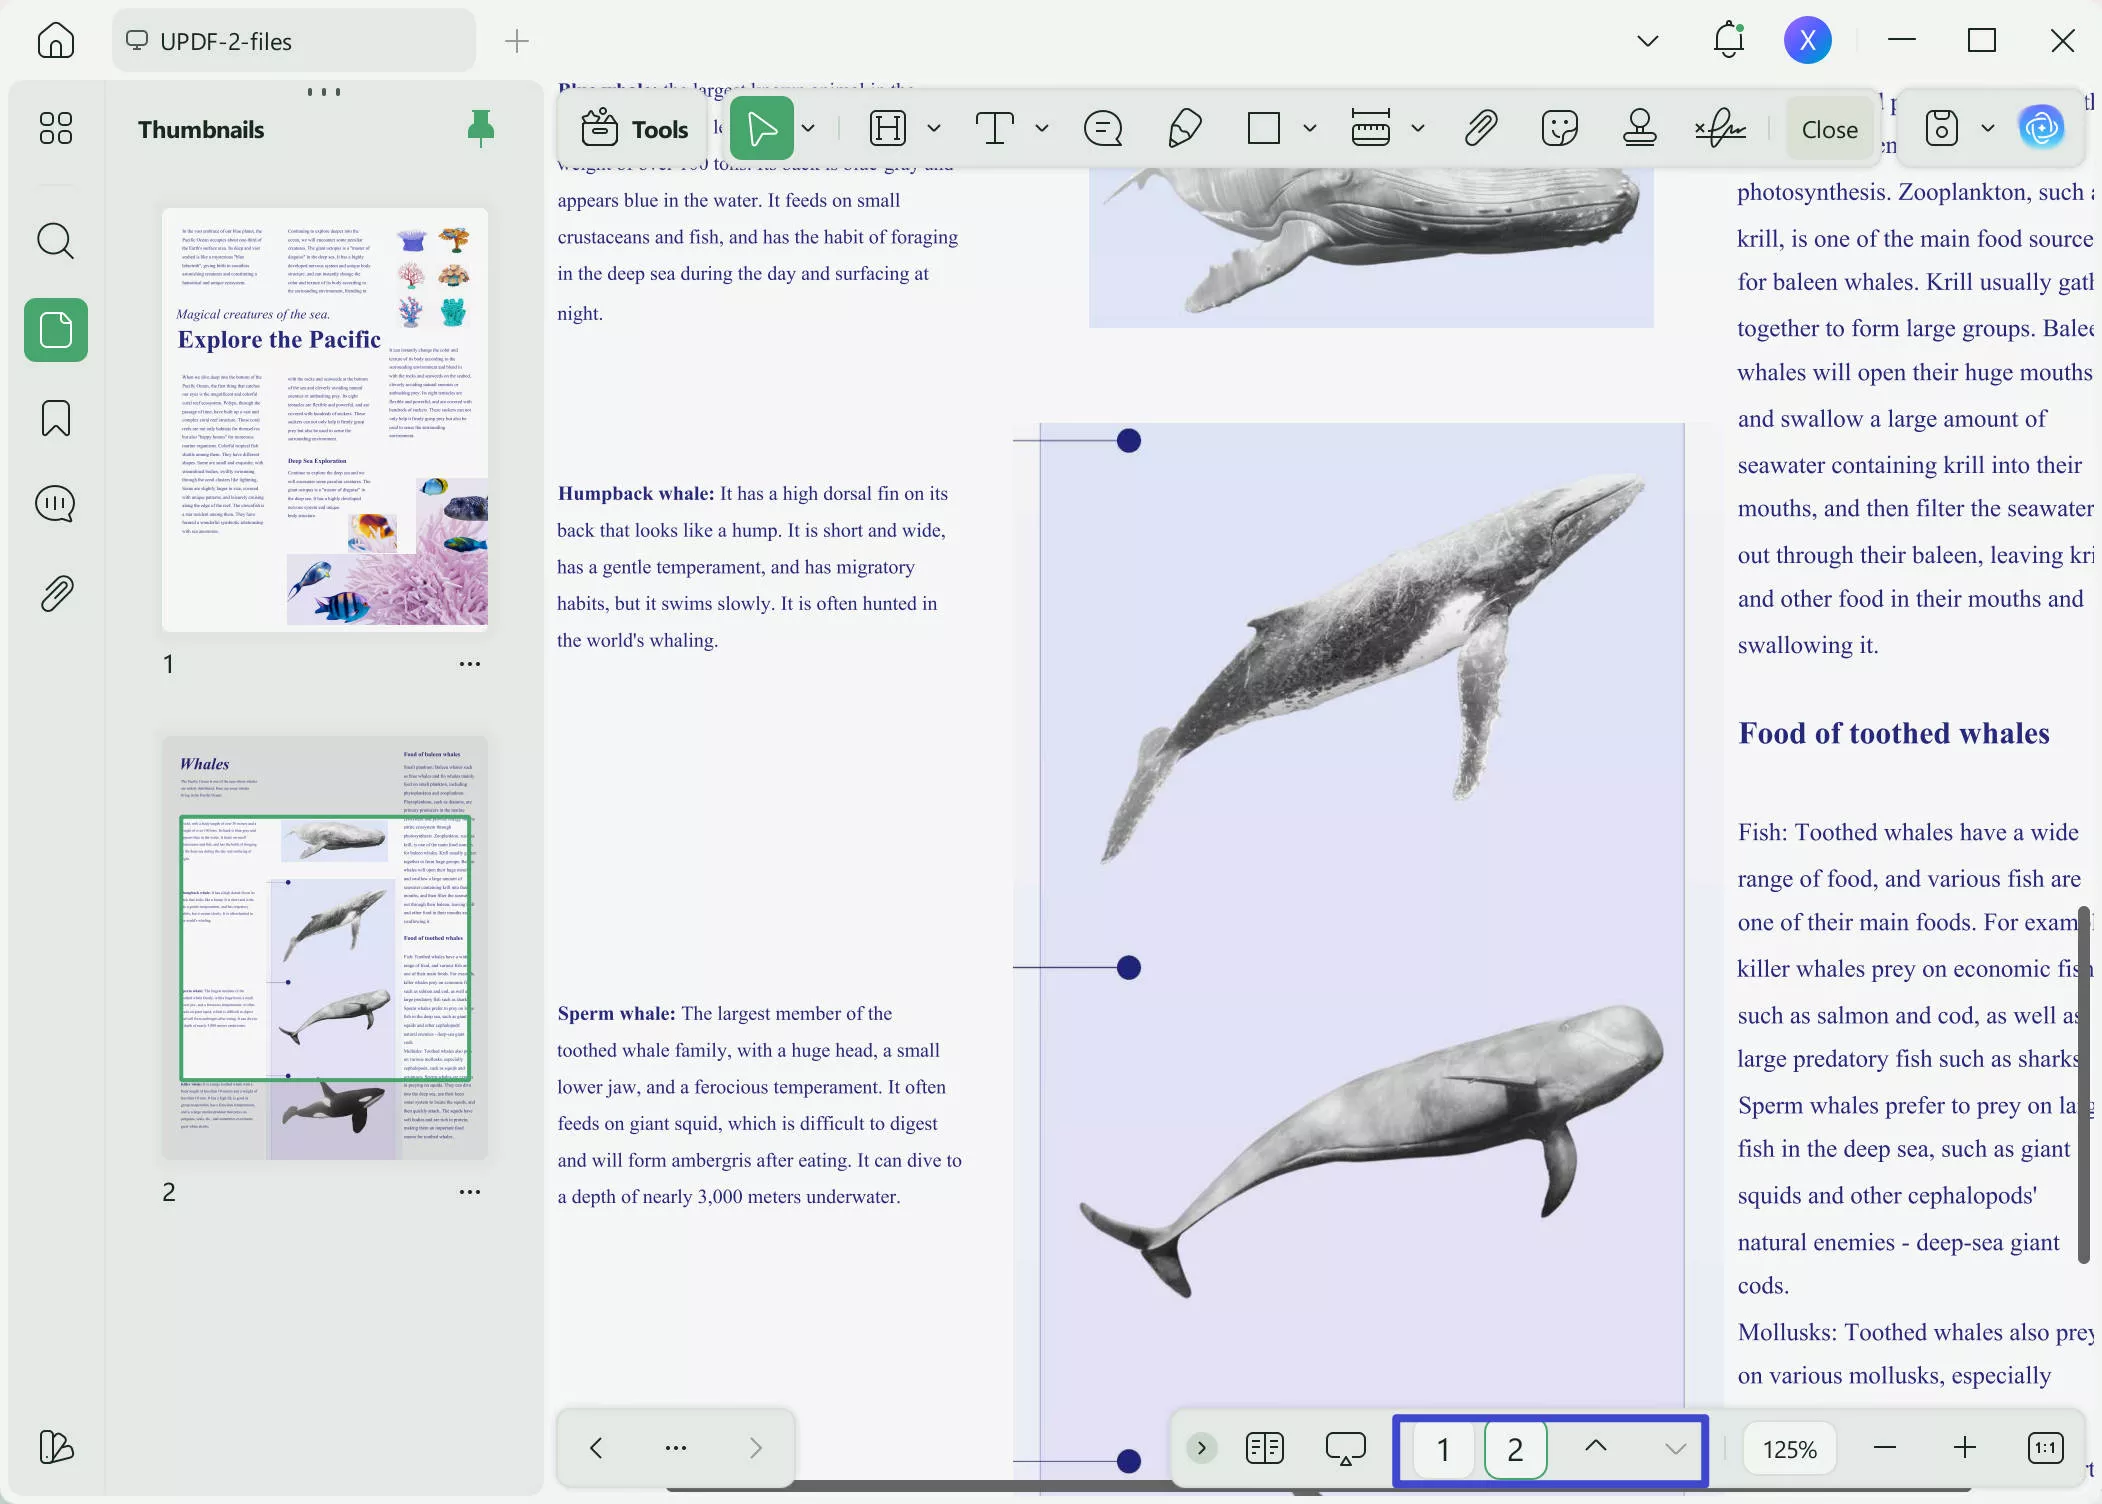Select page 1 thumbnail

point(325,420)
